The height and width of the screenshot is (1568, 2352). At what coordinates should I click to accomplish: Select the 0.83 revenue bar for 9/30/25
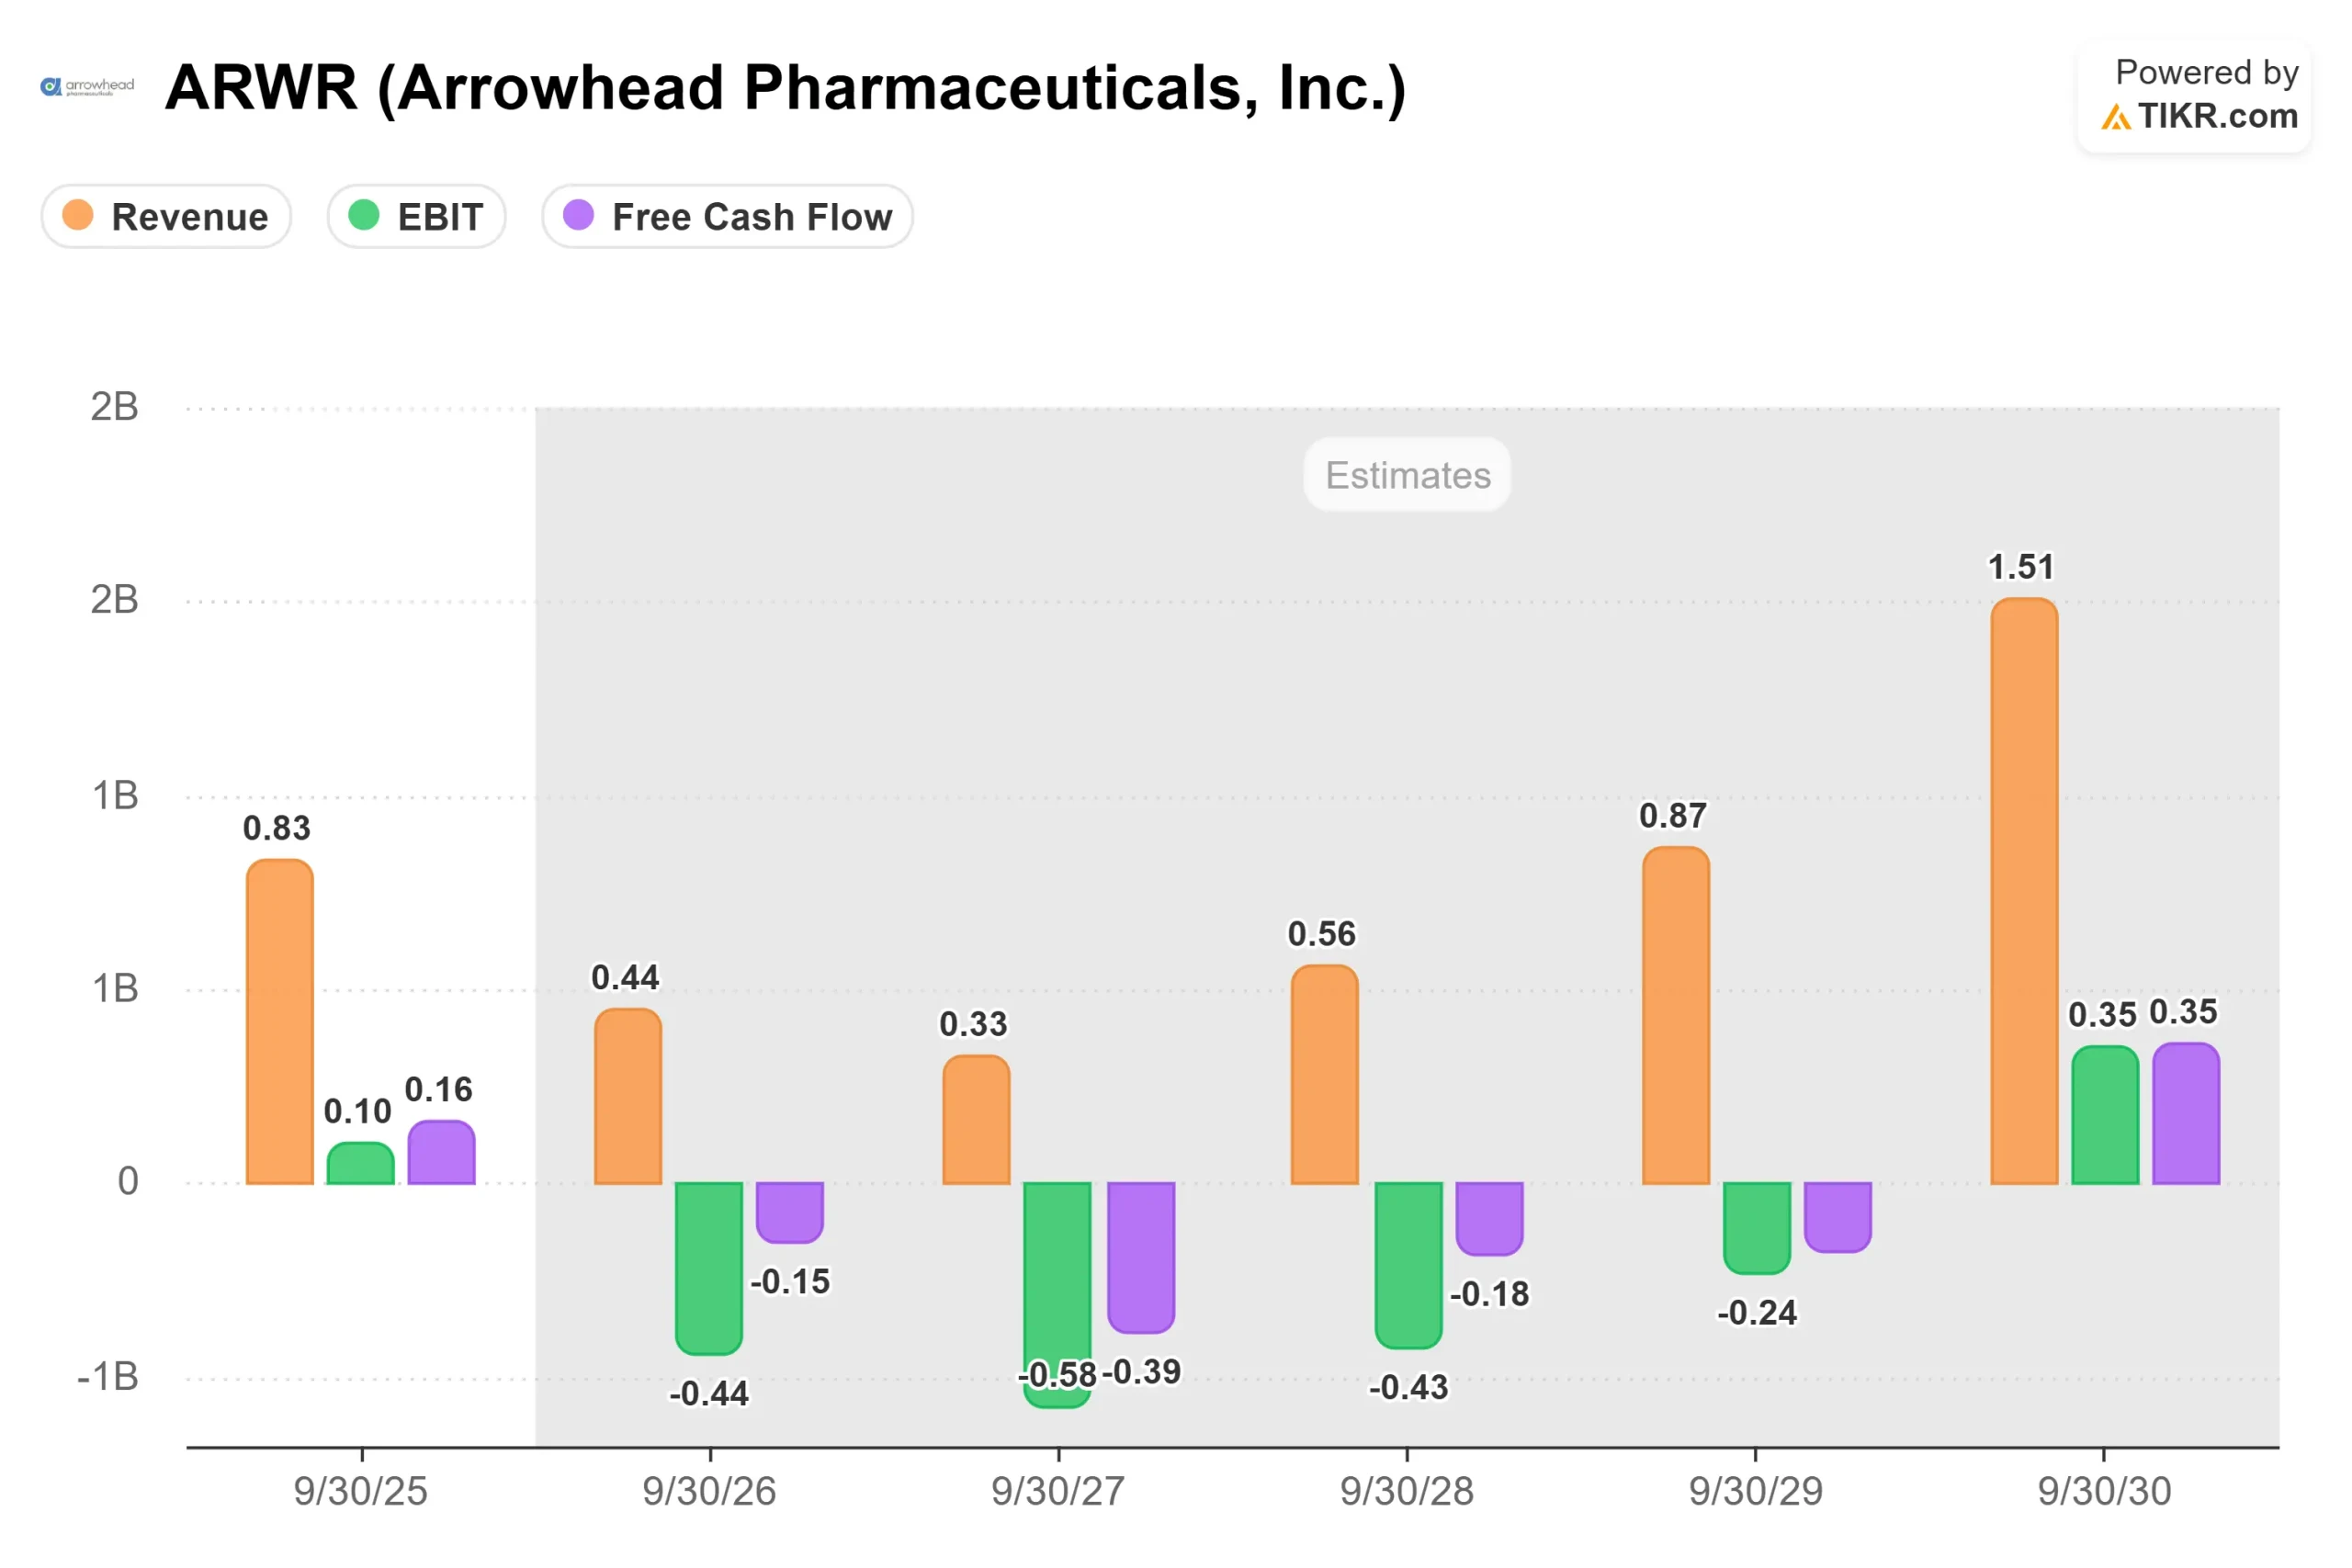click(280, 1022)
